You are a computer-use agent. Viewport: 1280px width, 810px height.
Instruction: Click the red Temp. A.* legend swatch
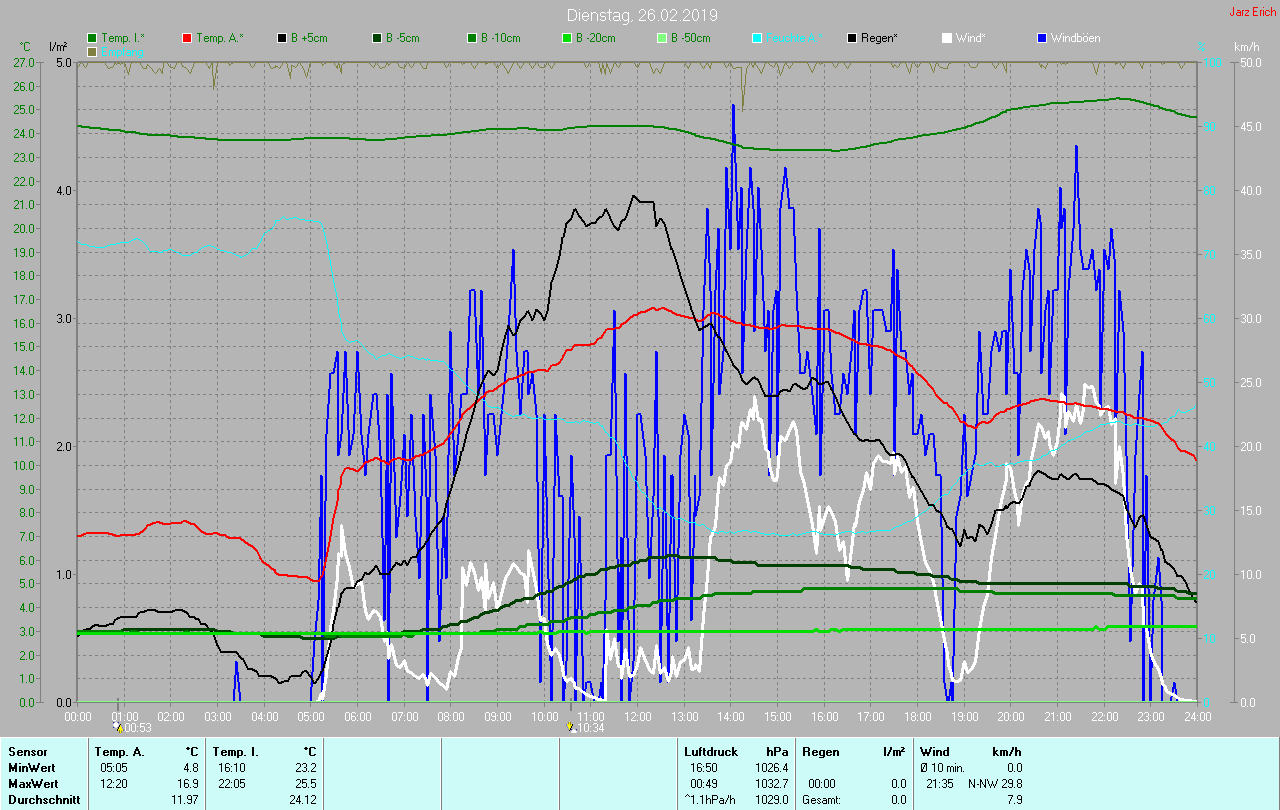tap(187, 38)
